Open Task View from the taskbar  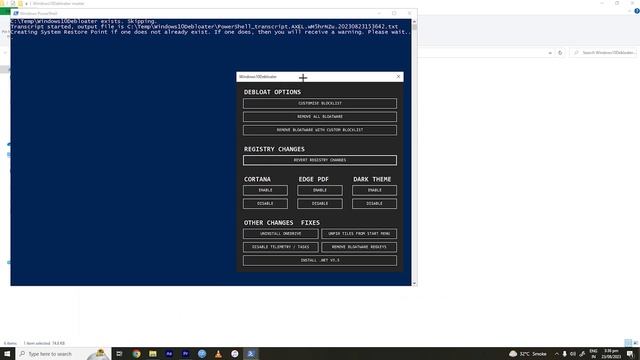(x=119, y=354)
